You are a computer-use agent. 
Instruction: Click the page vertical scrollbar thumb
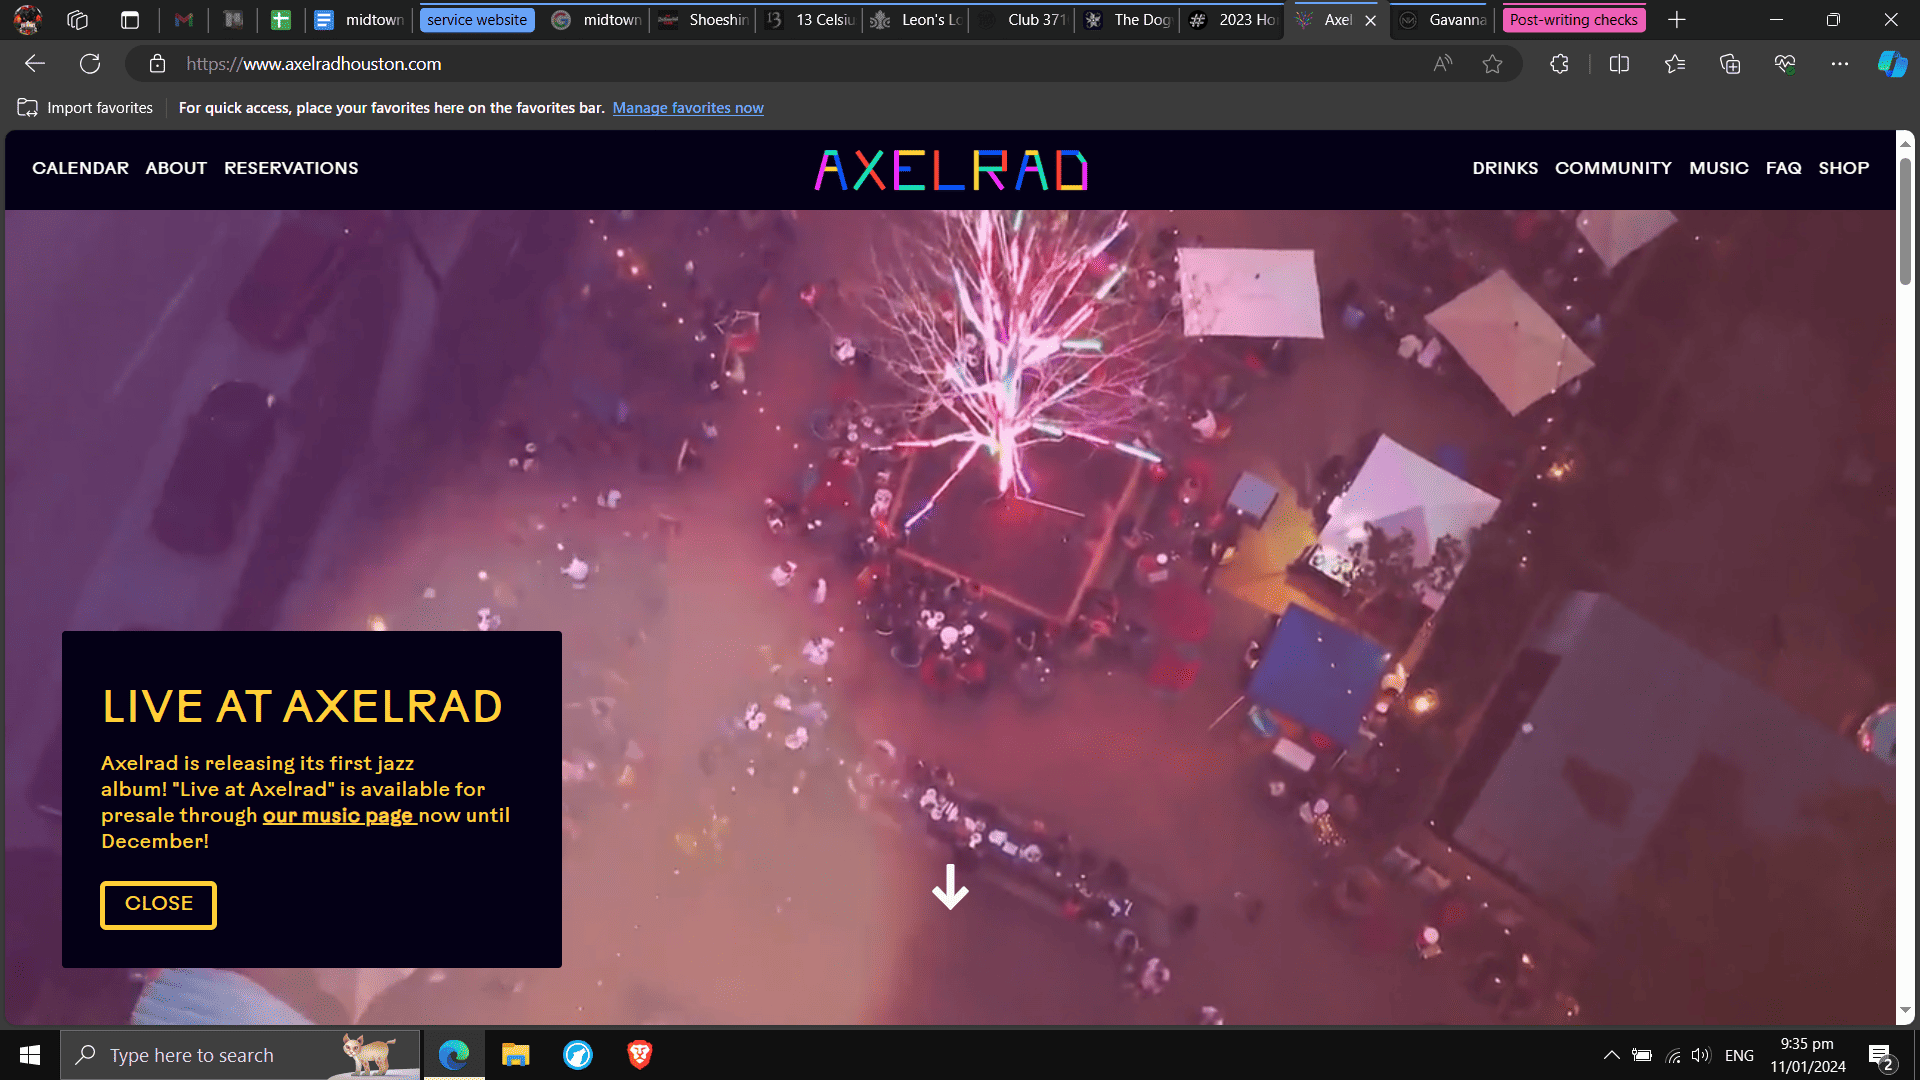point(1905,220)
